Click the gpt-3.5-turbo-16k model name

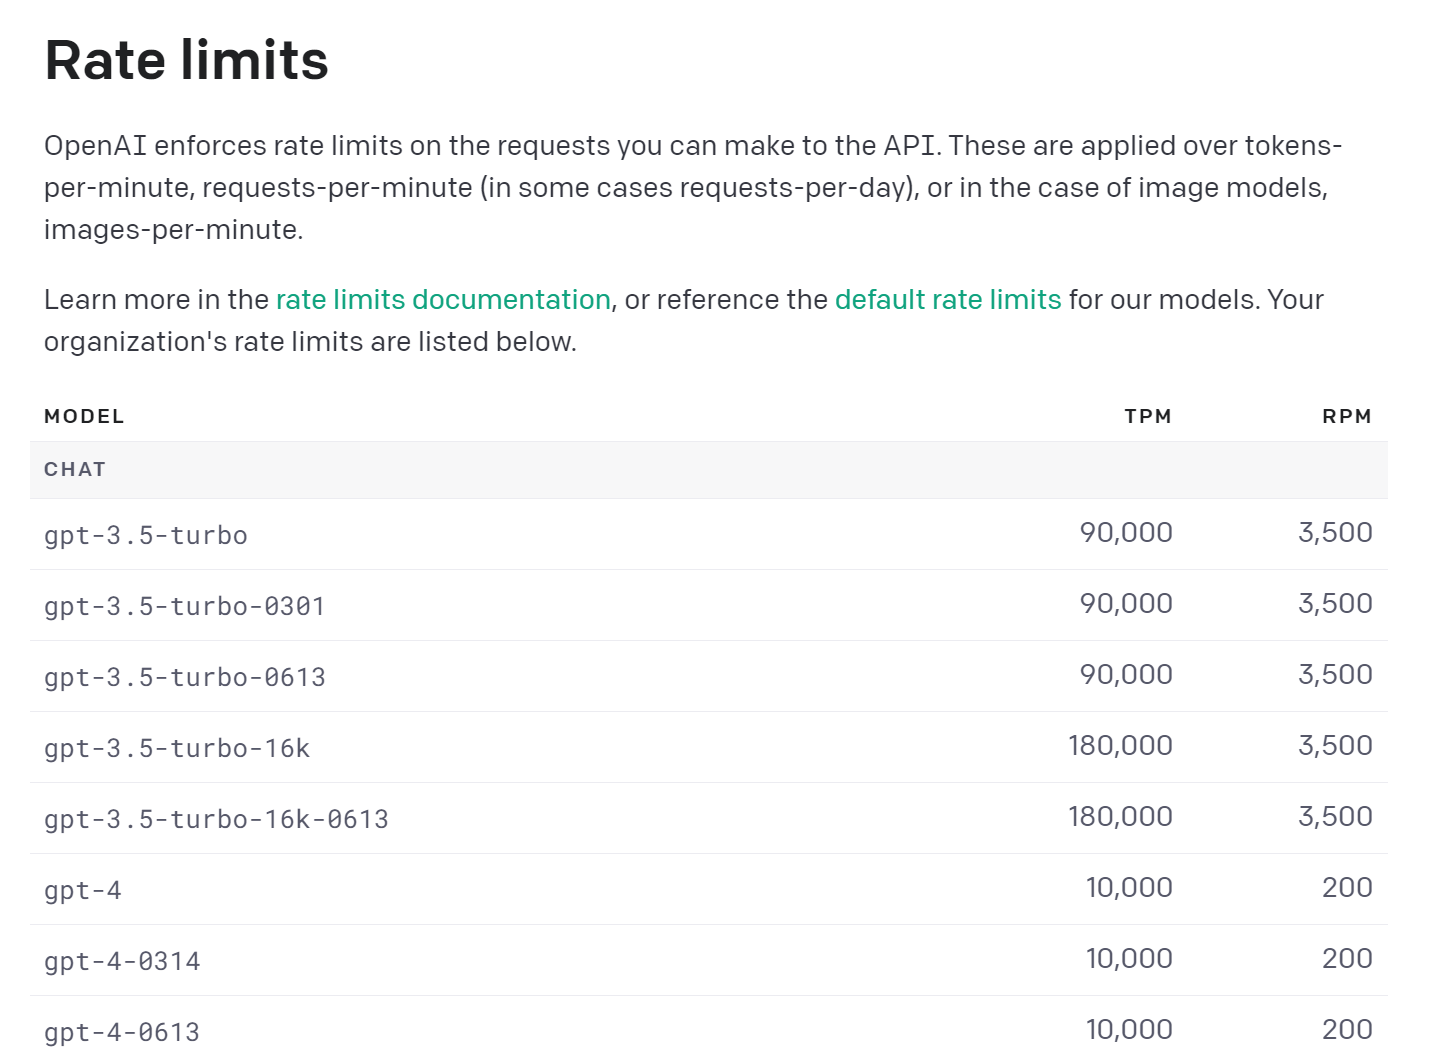click(177, 748)
